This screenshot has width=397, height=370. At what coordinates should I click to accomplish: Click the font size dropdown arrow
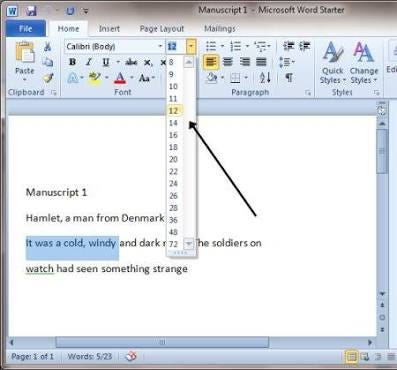[191, 46]
